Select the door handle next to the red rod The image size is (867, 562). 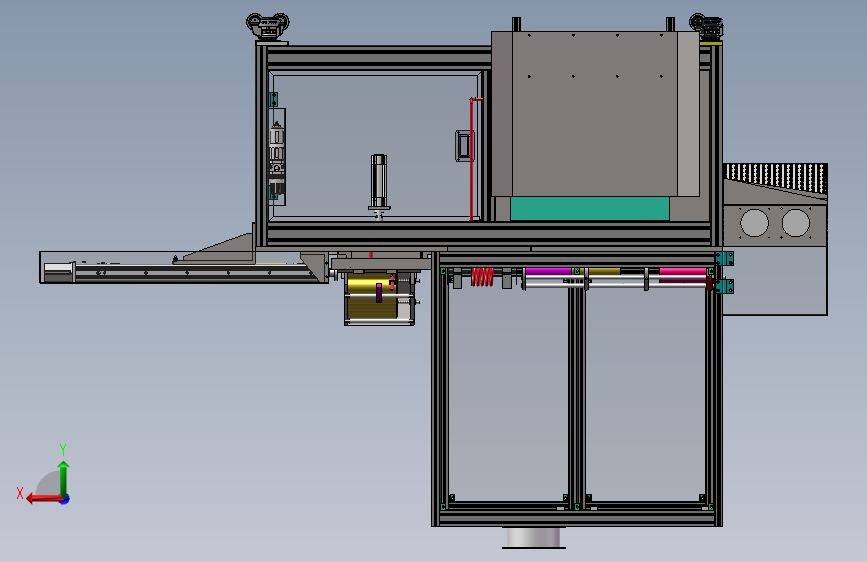(x=463, y=146)
